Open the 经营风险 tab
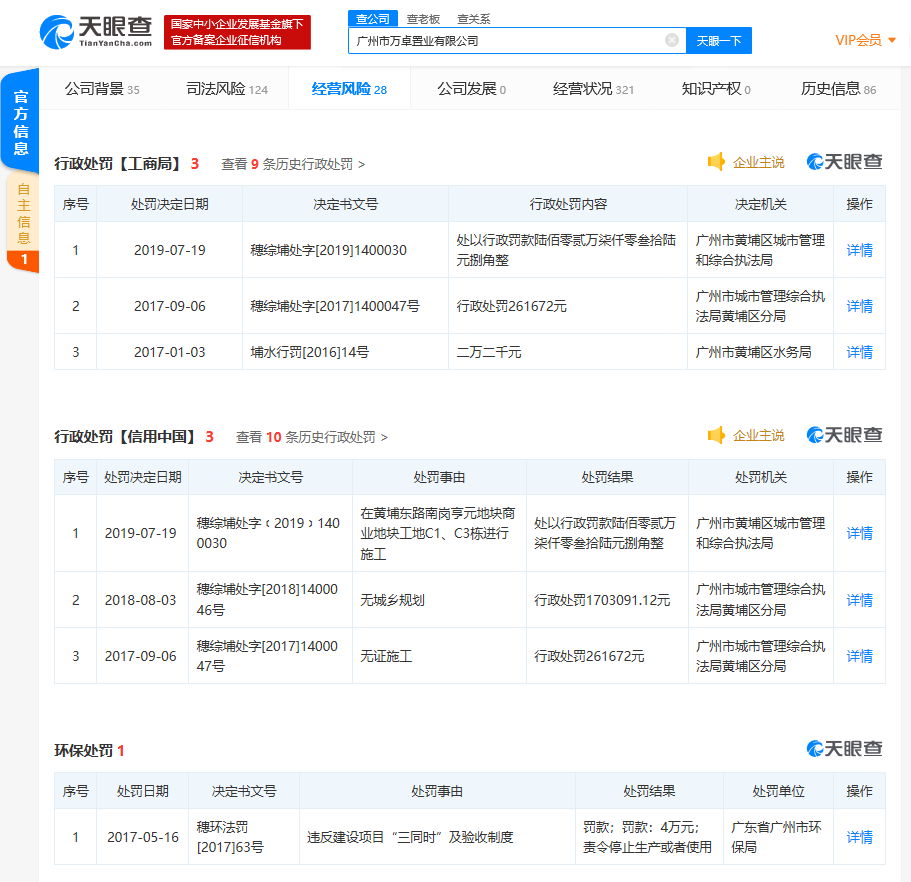Image resolution: width=911 pixels, height=882 pixels. 349,89
